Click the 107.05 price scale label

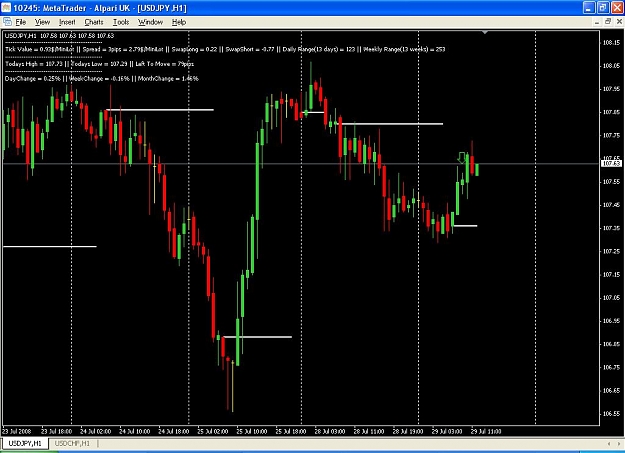611,297
